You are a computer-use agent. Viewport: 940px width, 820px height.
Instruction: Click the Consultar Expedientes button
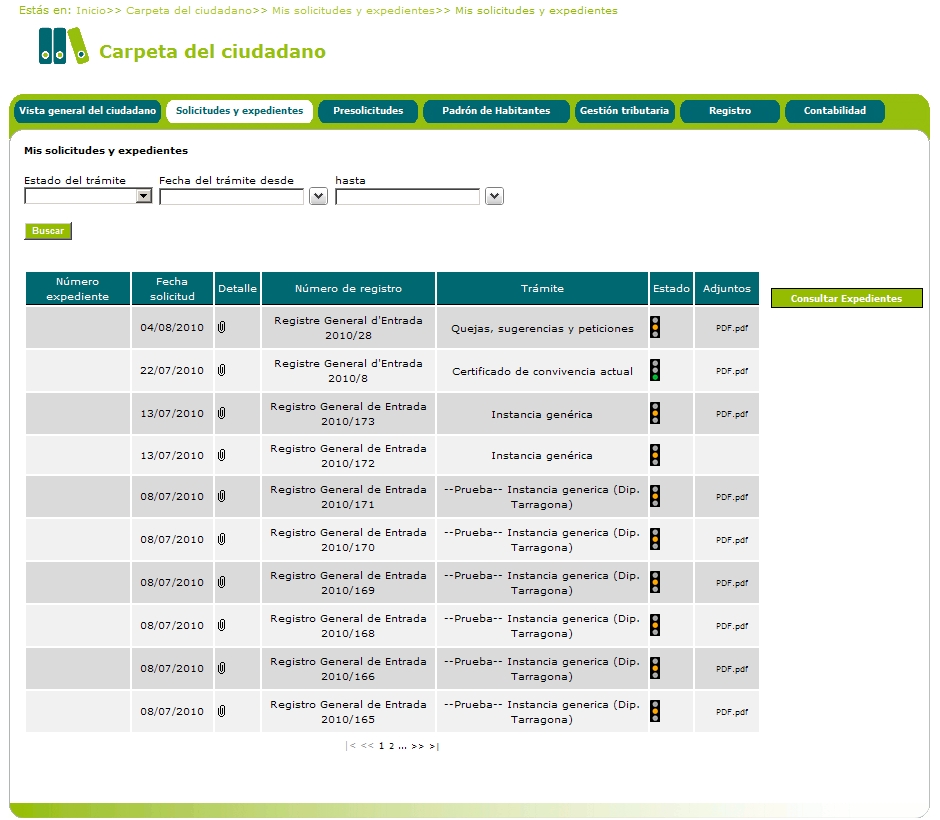(846, 298)
